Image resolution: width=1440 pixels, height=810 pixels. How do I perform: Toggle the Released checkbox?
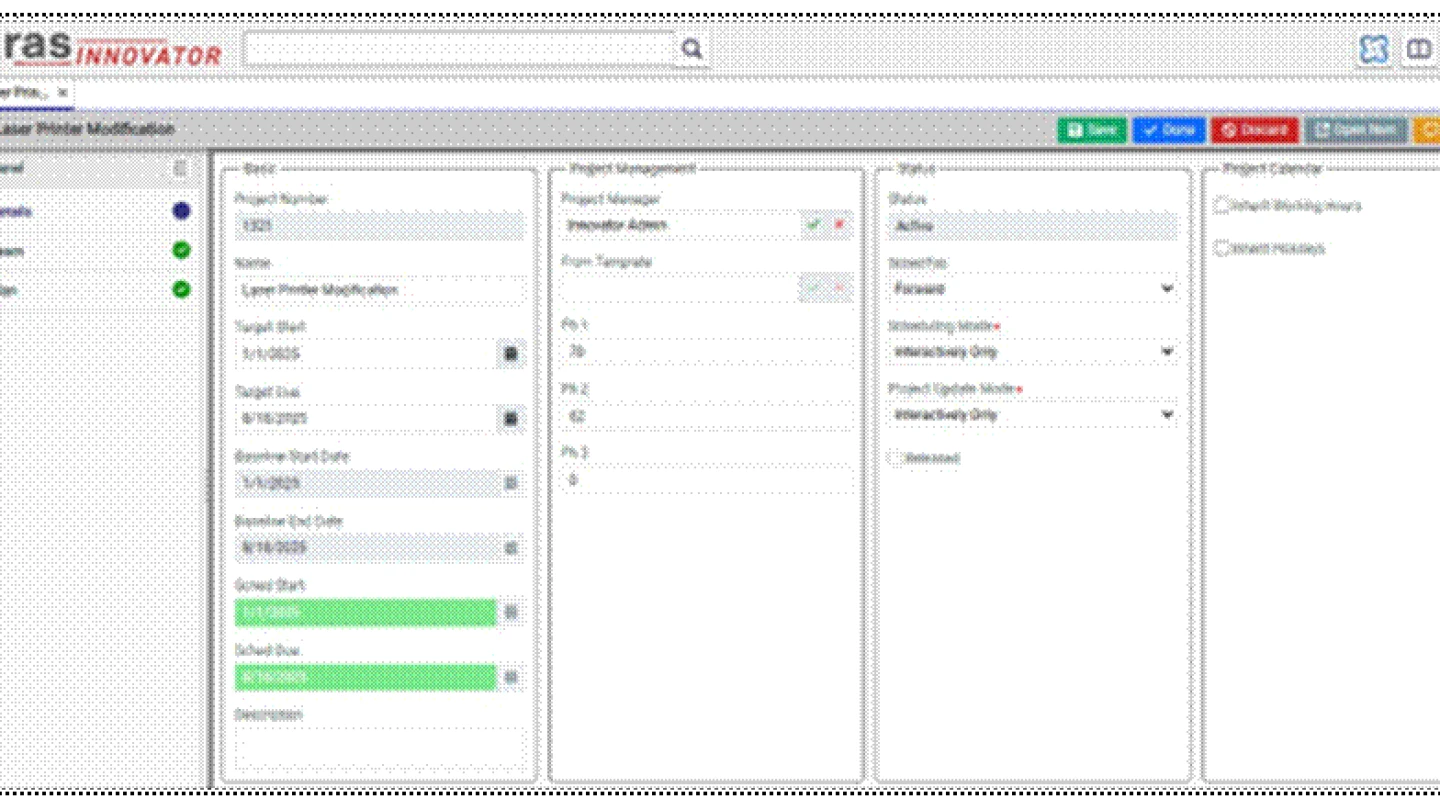[897, 458]
